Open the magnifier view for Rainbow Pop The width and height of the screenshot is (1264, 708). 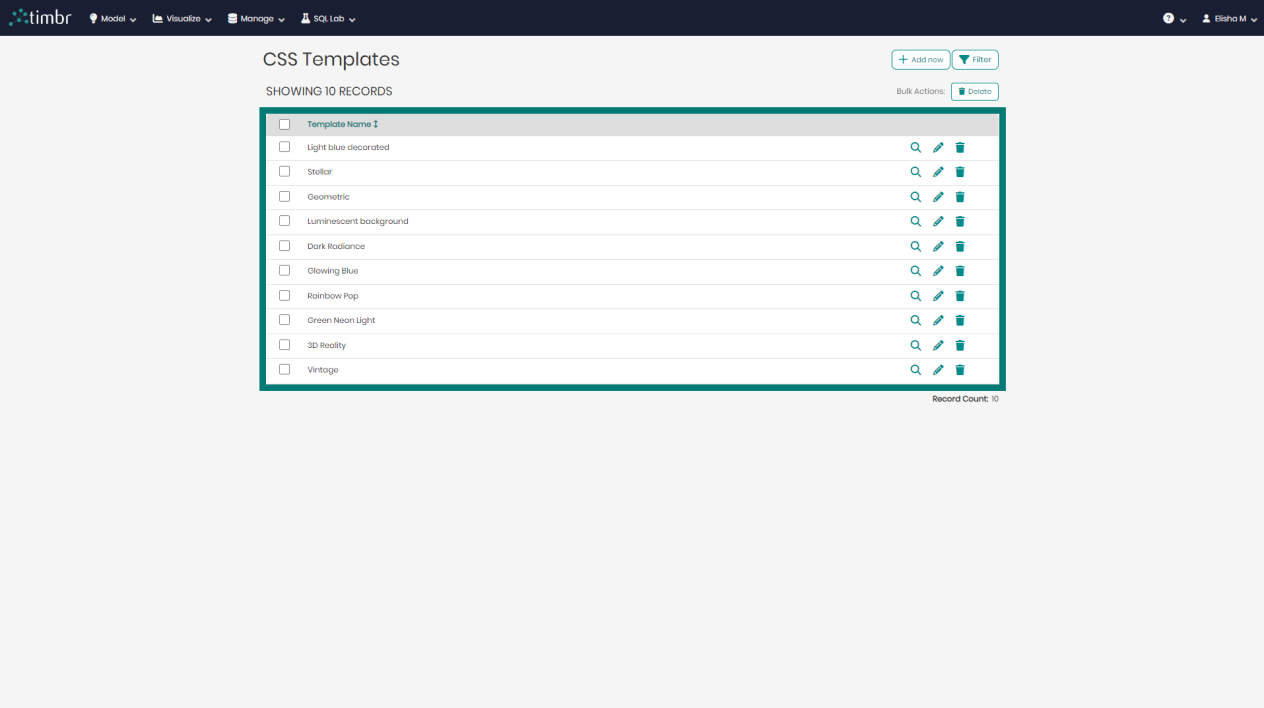[x=915, y=295]
